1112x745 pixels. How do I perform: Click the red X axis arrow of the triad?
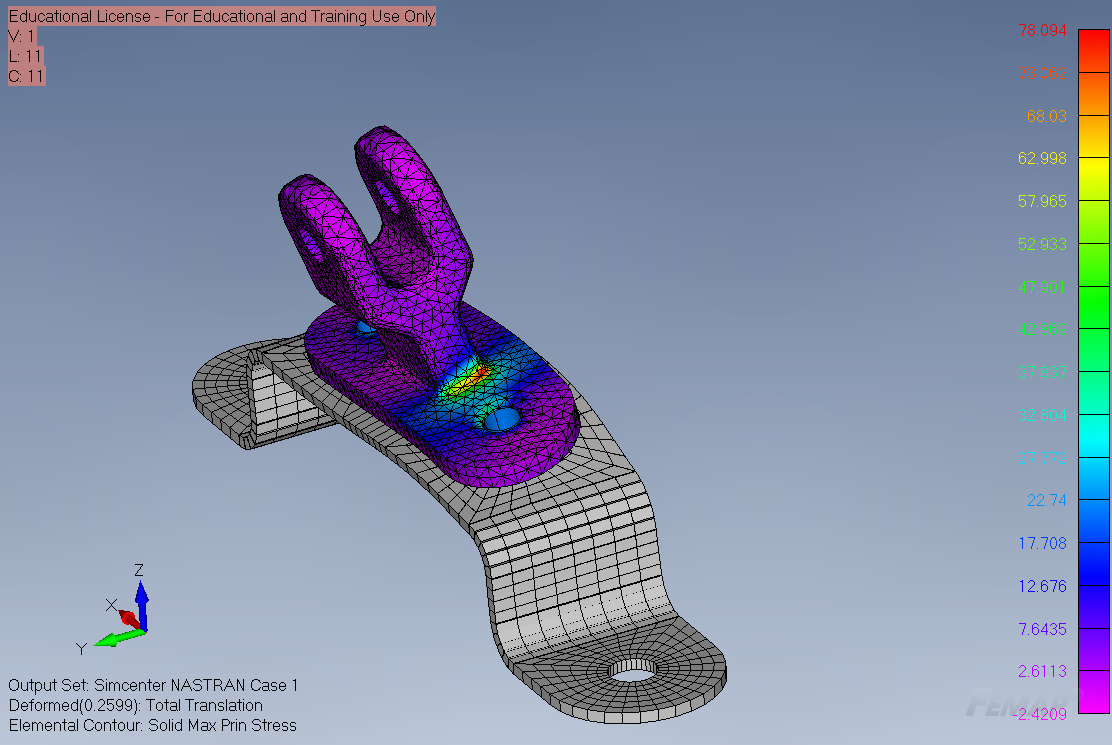130,618
